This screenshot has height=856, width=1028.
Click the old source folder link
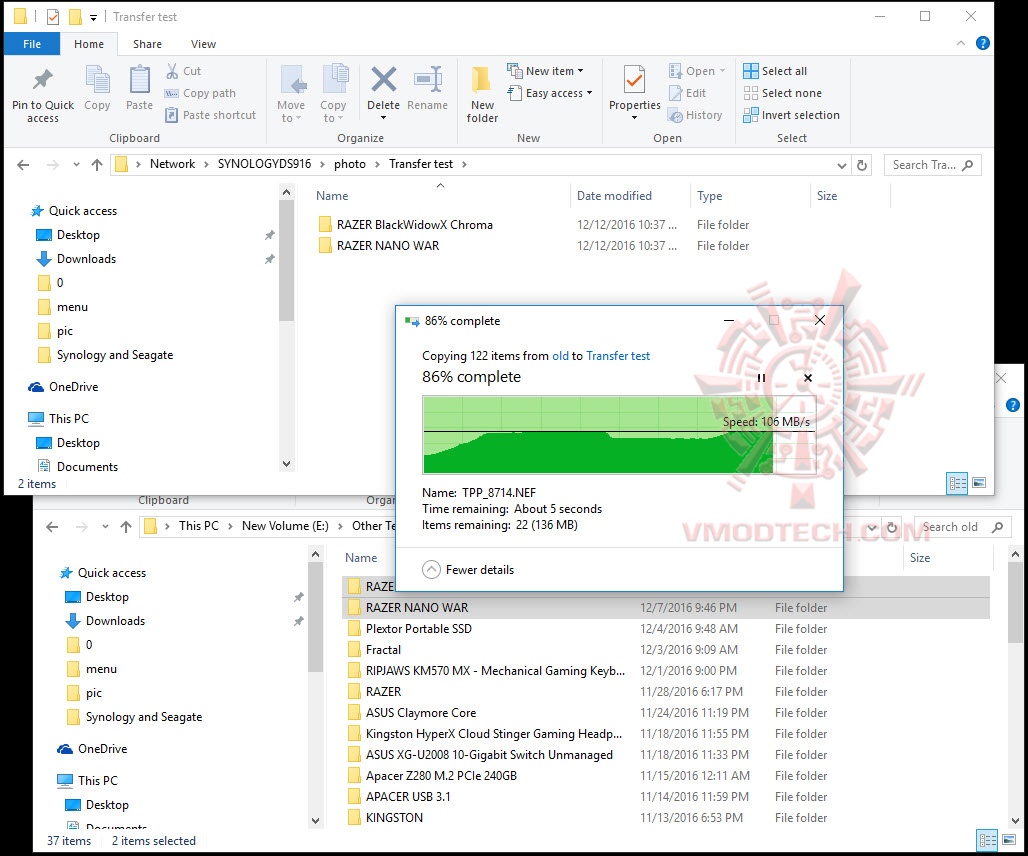tap(560, 356)
